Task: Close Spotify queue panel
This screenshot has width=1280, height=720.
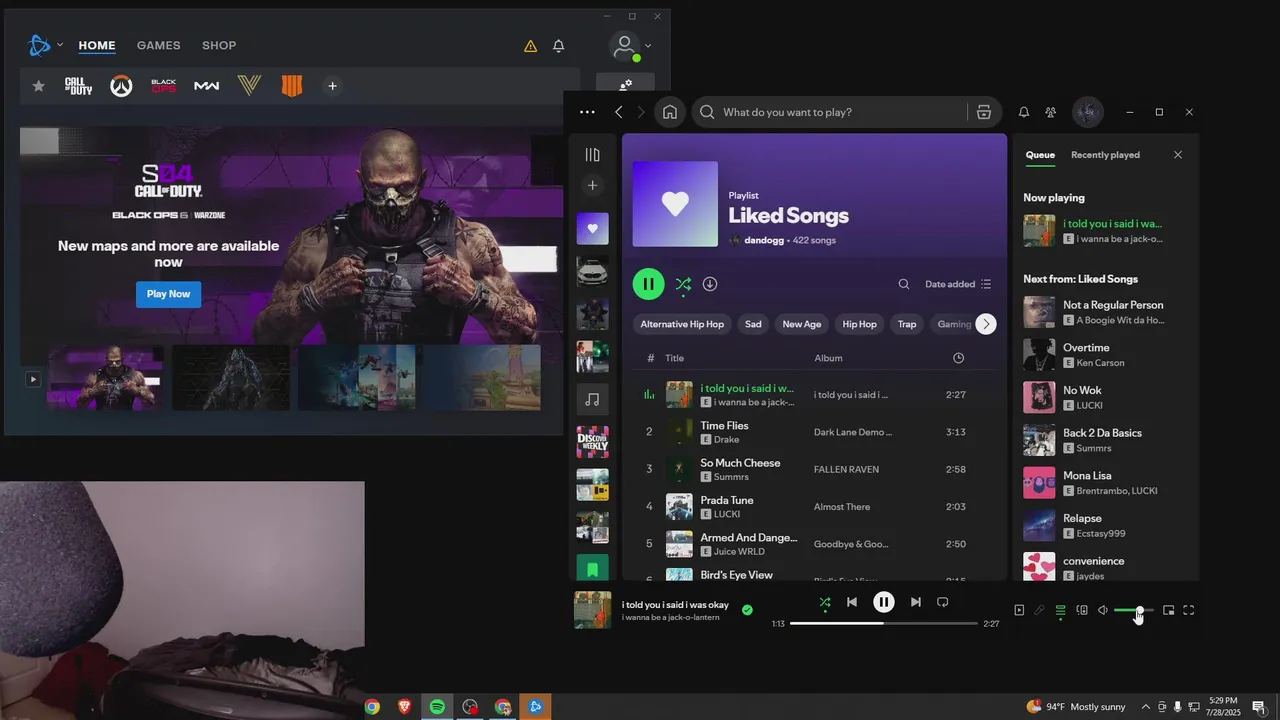Action: (1178, 155)
